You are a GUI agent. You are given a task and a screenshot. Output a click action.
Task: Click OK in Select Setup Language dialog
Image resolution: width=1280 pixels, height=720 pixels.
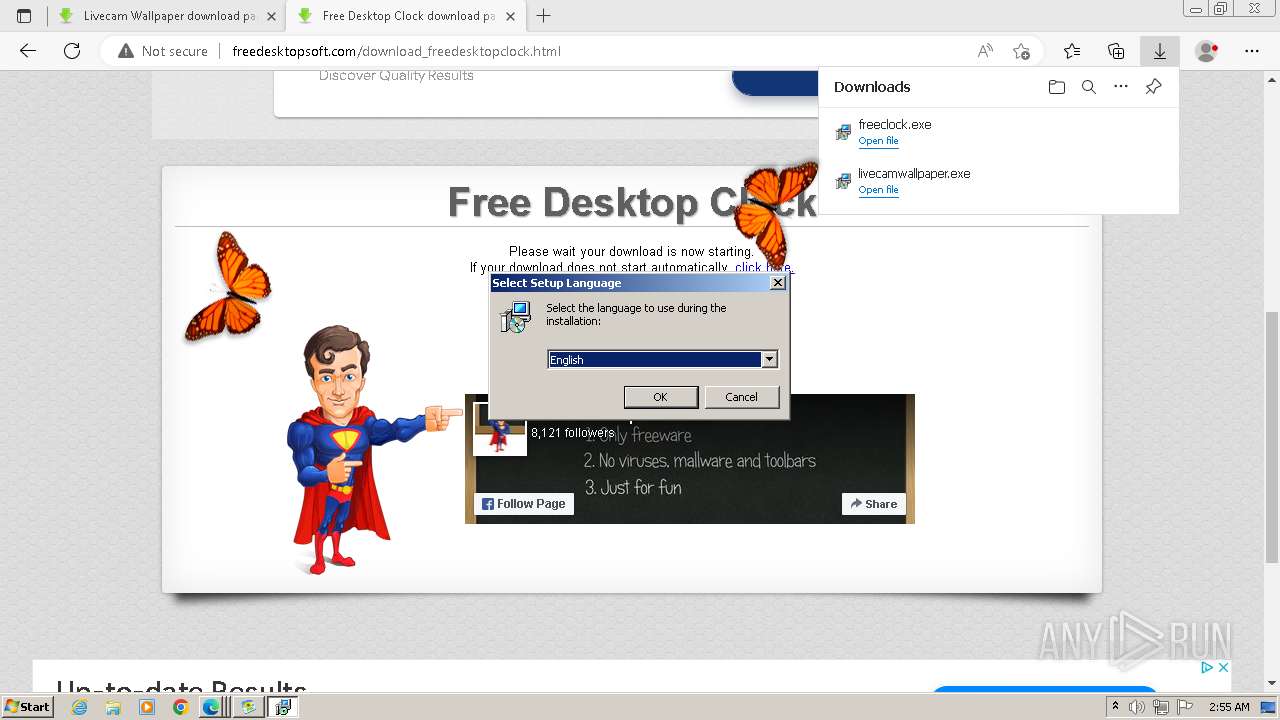click(x=660, y=397)
